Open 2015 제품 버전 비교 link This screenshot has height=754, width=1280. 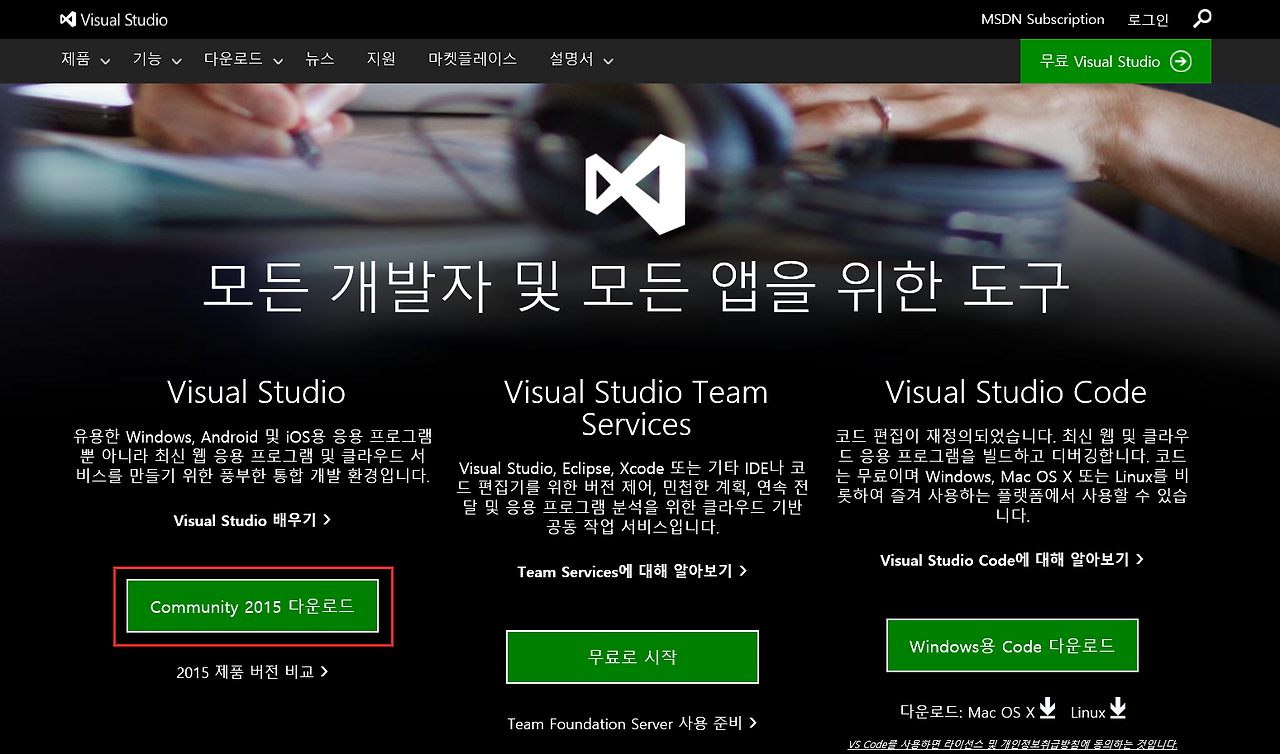point(252,672)
